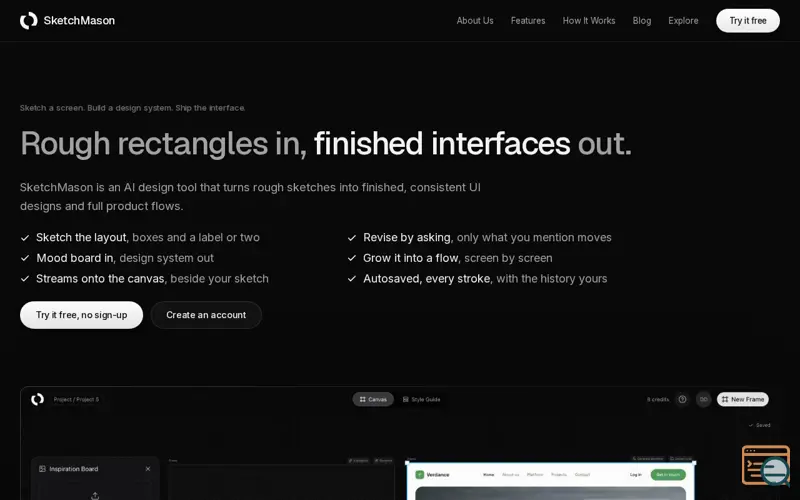Click the 'Autosaved, every stroke' feature text
Image resolution: width=800 pixels, height=500 pixels.
(427, 279)
